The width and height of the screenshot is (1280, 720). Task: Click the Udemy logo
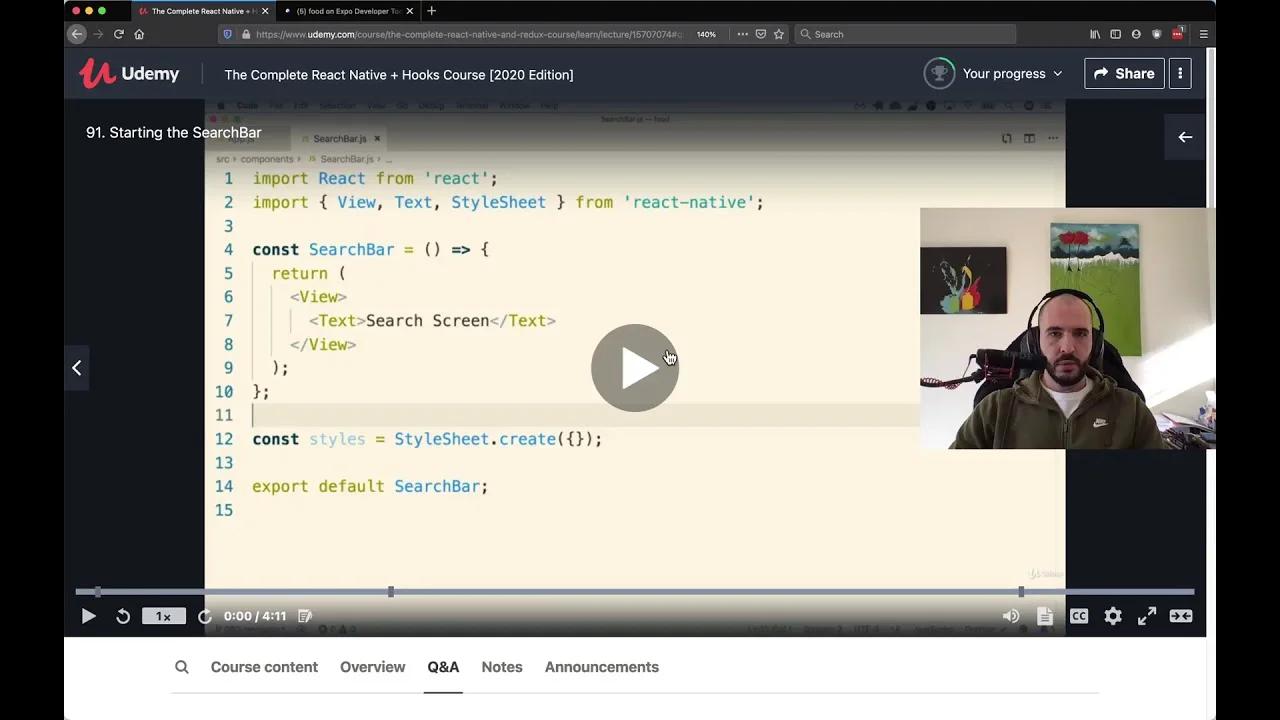(129, 74)
